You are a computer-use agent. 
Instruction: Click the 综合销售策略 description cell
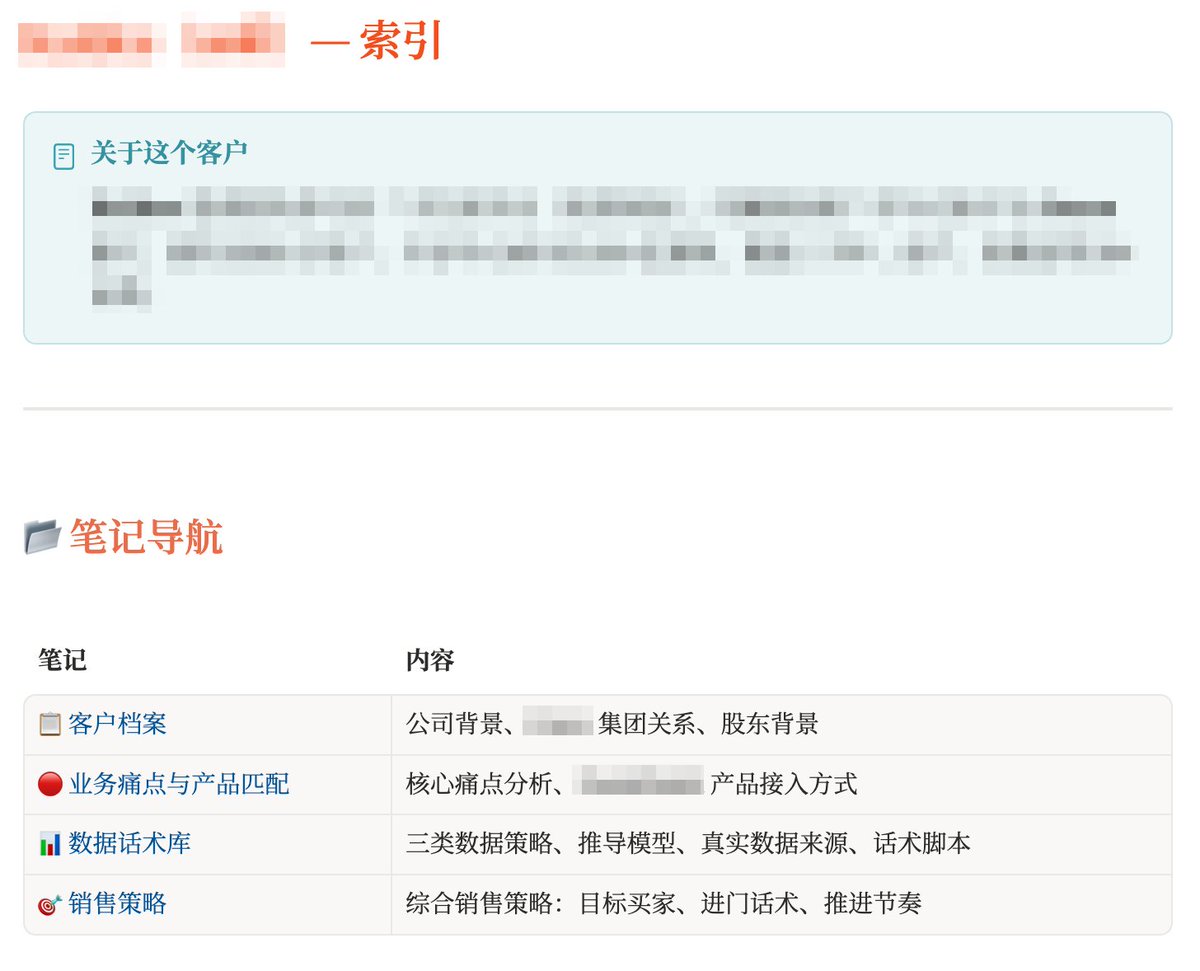(781, 904)
